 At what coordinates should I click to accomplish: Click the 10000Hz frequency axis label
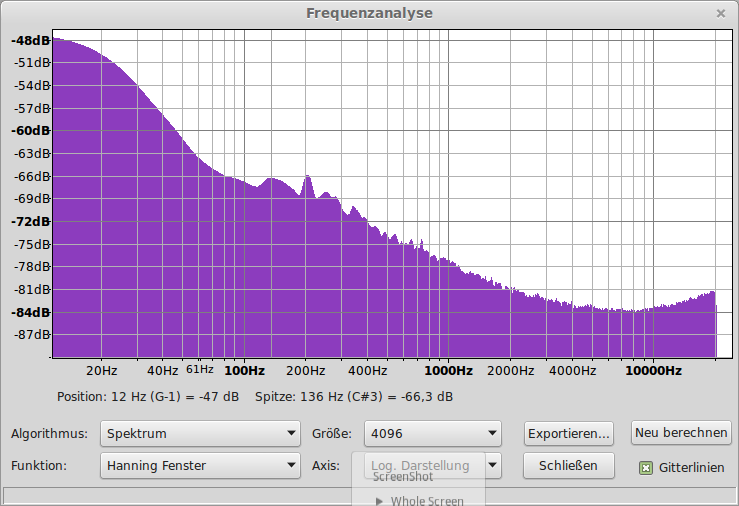pyautogui.click(x=653, y=371)
